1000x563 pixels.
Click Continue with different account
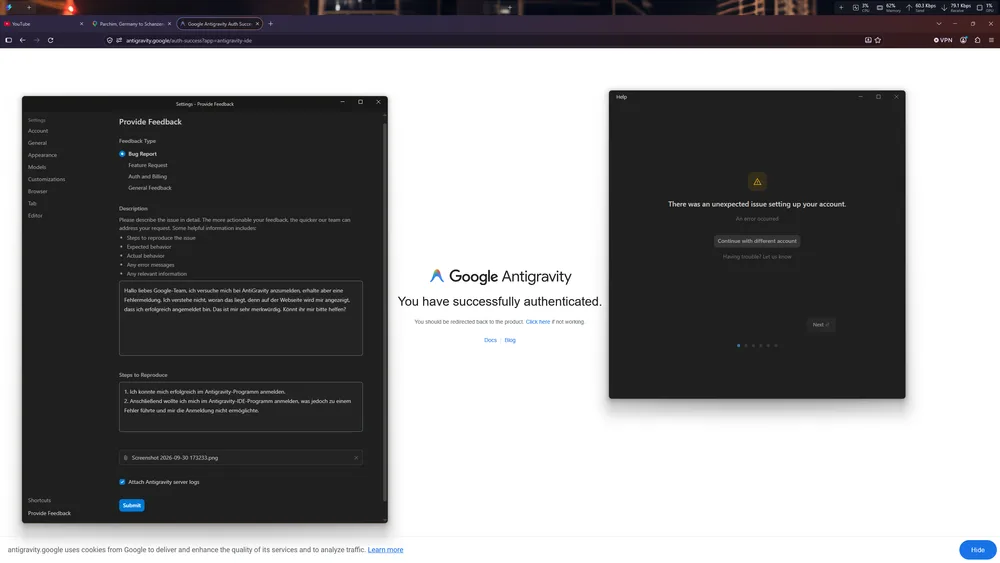tap(757, 241)
